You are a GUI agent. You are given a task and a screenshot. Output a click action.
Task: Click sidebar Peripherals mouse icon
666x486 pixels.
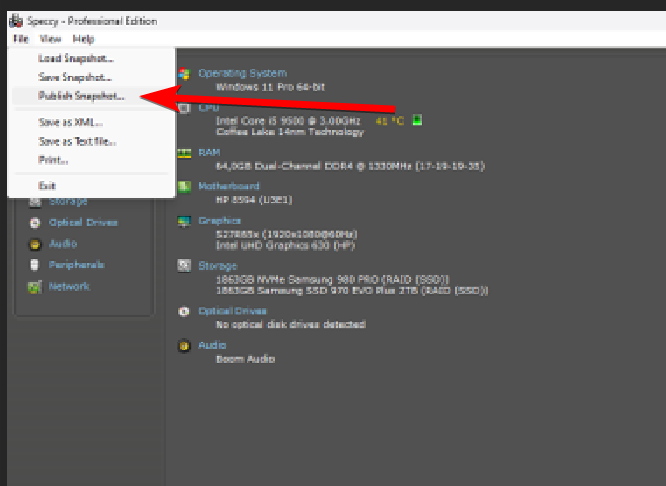pyautogui.click(x=34, y=265)
